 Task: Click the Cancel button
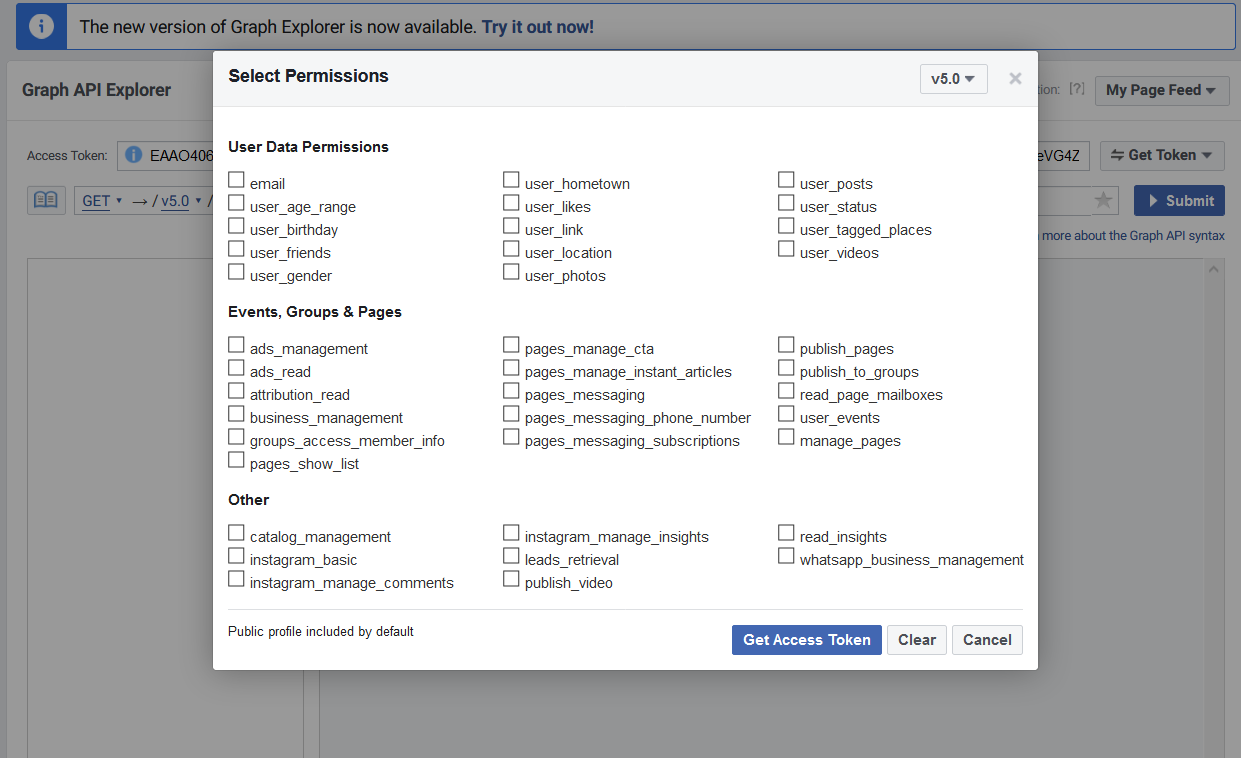coord(987,640)
